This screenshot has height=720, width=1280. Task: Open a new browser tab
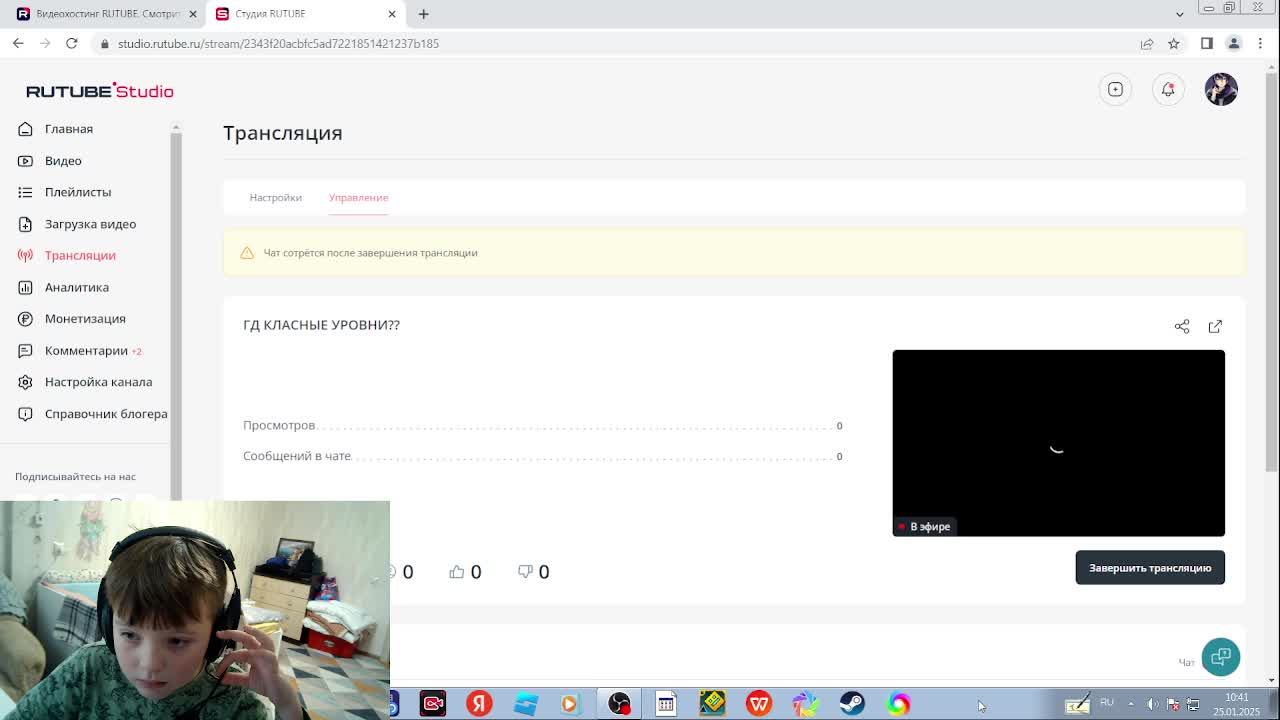tap(423, 14)
